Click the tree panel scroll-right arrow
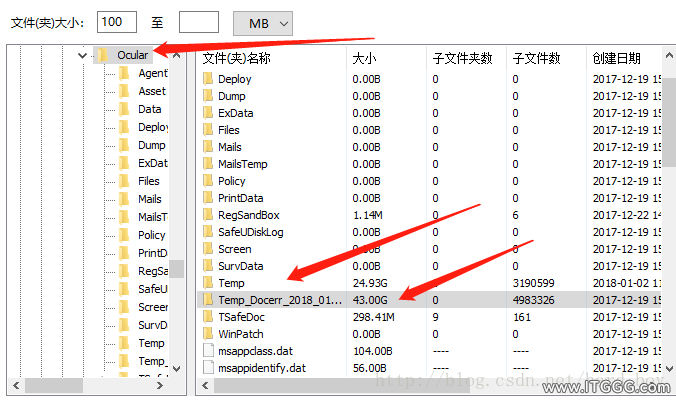 tap(160, 385)
